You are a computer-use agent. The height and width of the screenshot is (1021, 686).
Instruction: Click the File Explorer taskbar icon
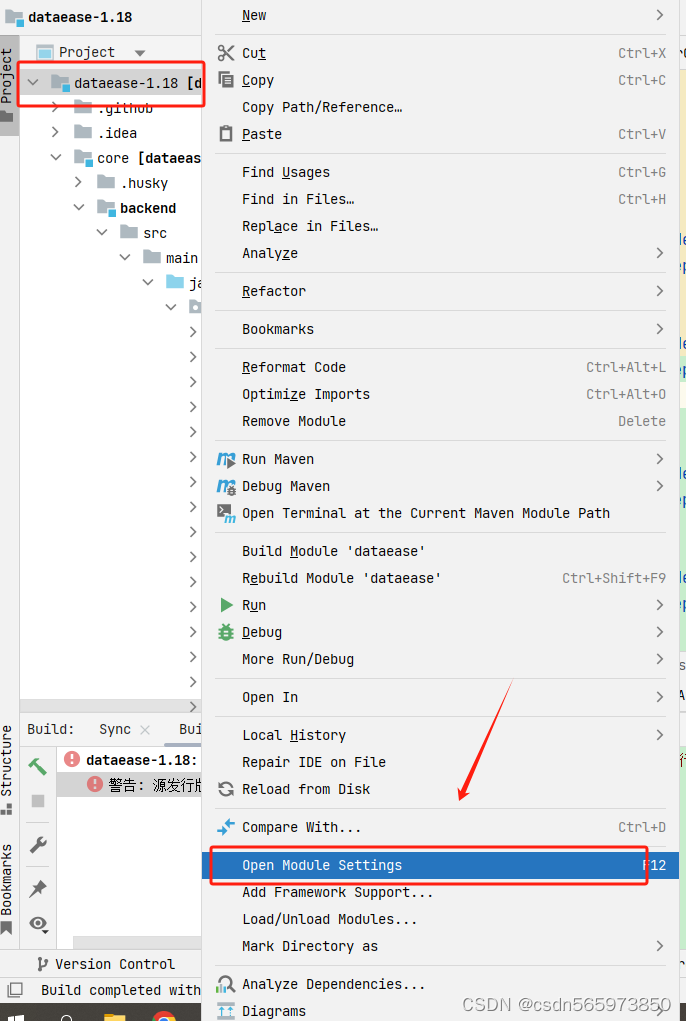tap(115, 1016)
